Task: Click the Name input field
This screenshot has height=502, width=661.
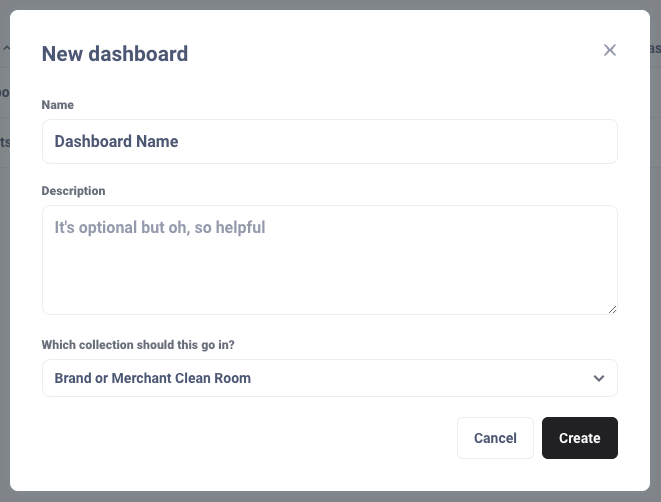Action: tap(329, 142)
